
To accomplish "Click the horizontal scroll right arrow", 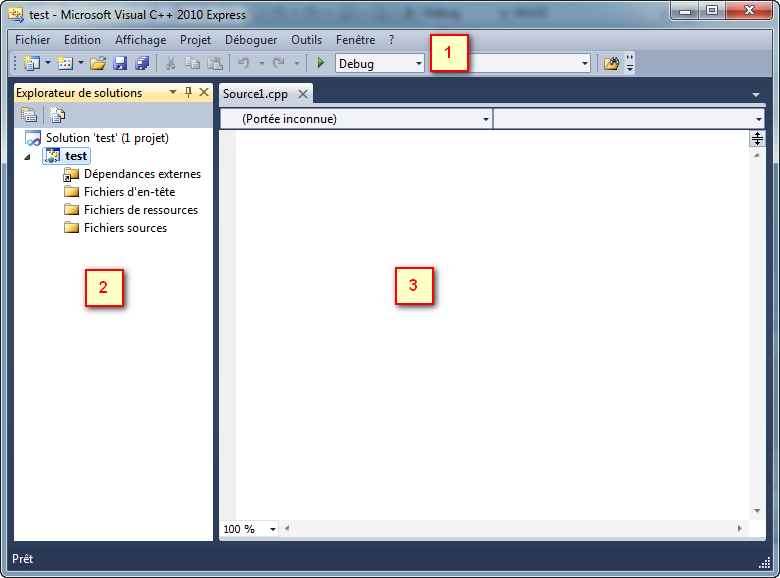I will tap(740, 529).
